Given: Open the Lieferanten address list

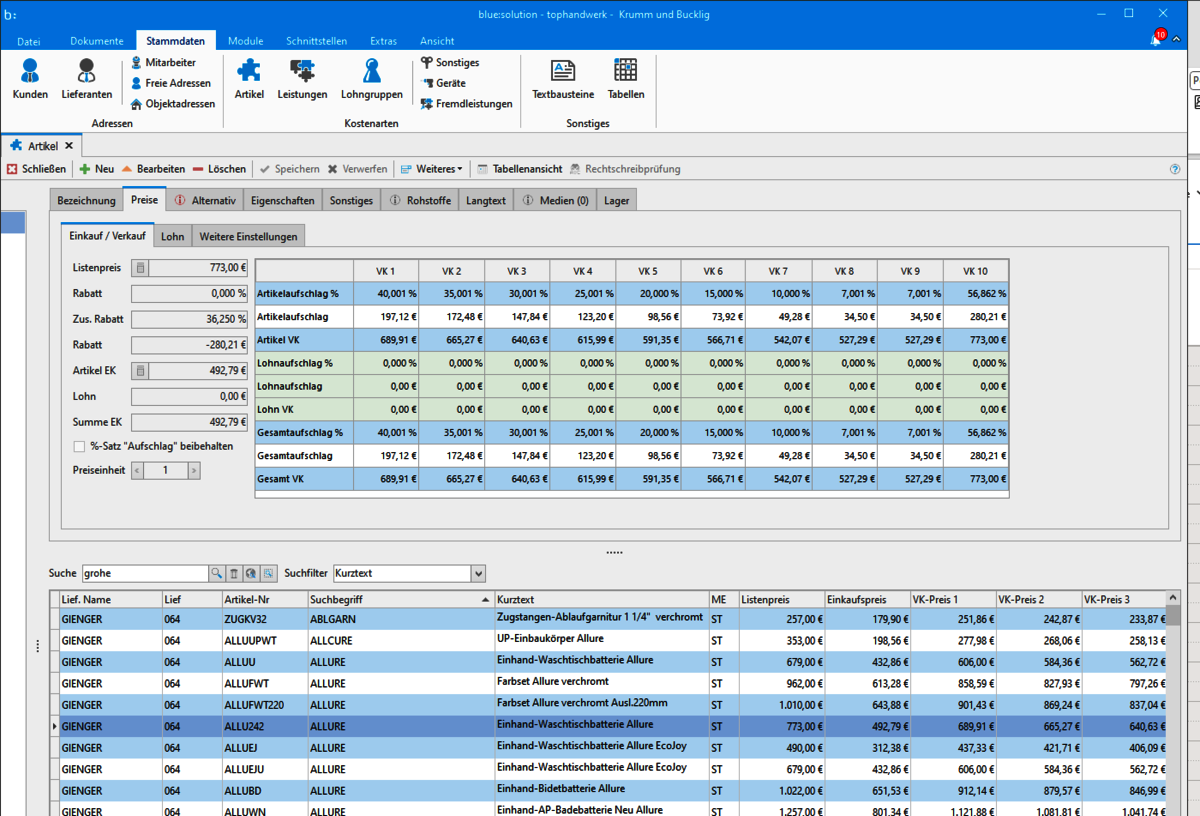Looking at the screenshot, I should [x=86, y=78].
